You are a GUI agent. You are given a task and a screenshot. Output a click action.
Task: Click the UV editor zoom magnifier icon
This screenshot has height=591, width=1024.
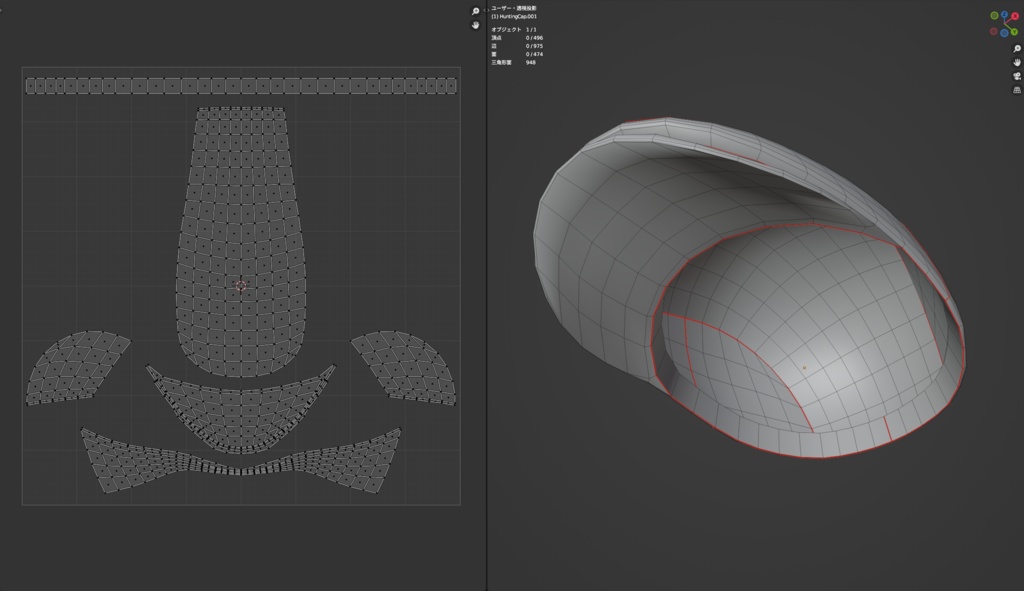tap(475, 11)
